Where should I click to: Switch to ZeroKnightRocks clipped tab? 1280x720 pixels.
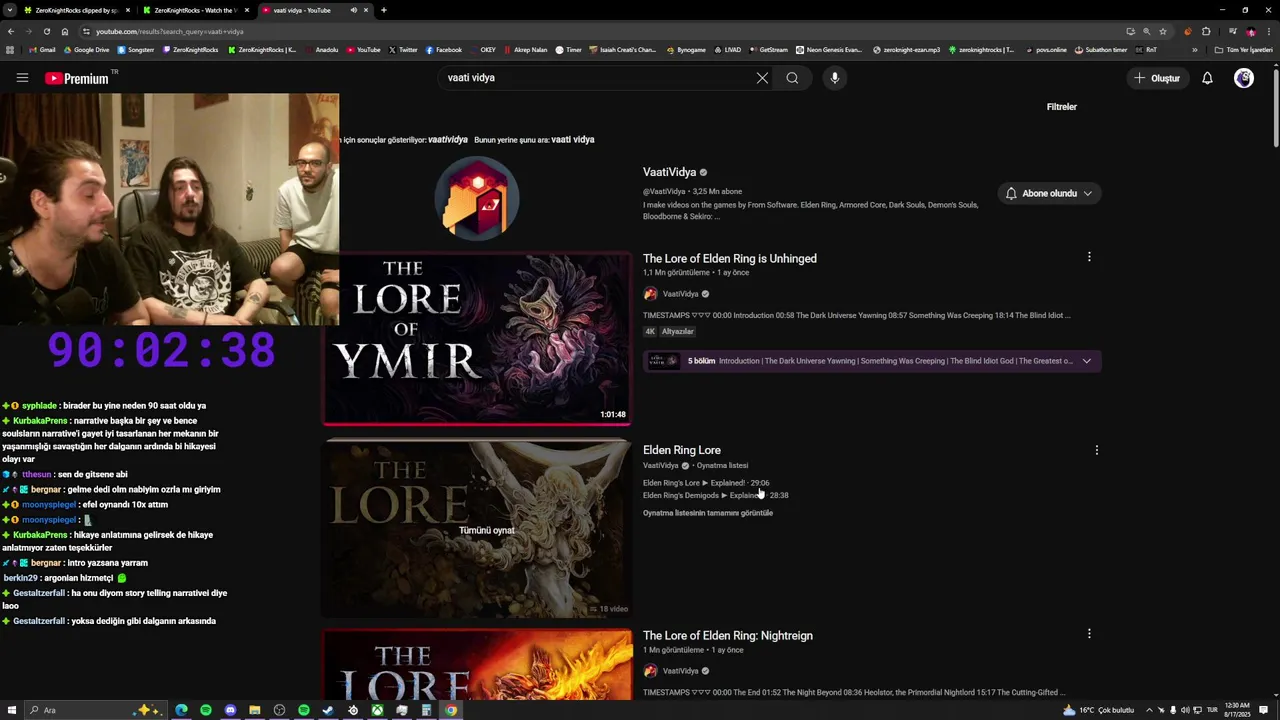coord(77,10)
